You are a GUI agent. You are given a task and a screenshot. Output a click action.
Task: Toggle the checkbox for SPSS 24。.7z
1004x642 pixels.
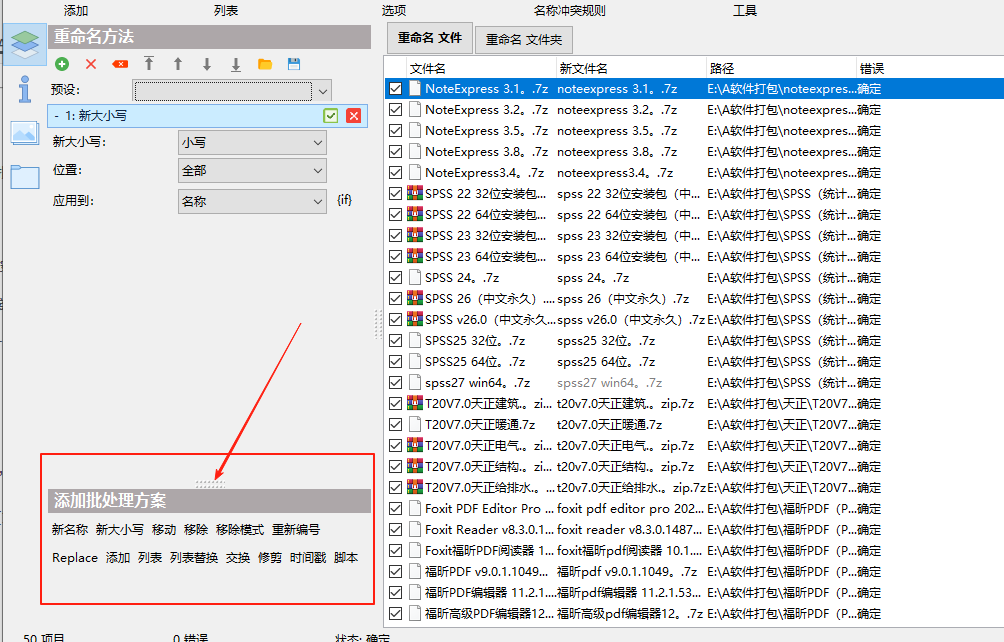(x=396, y=278)
